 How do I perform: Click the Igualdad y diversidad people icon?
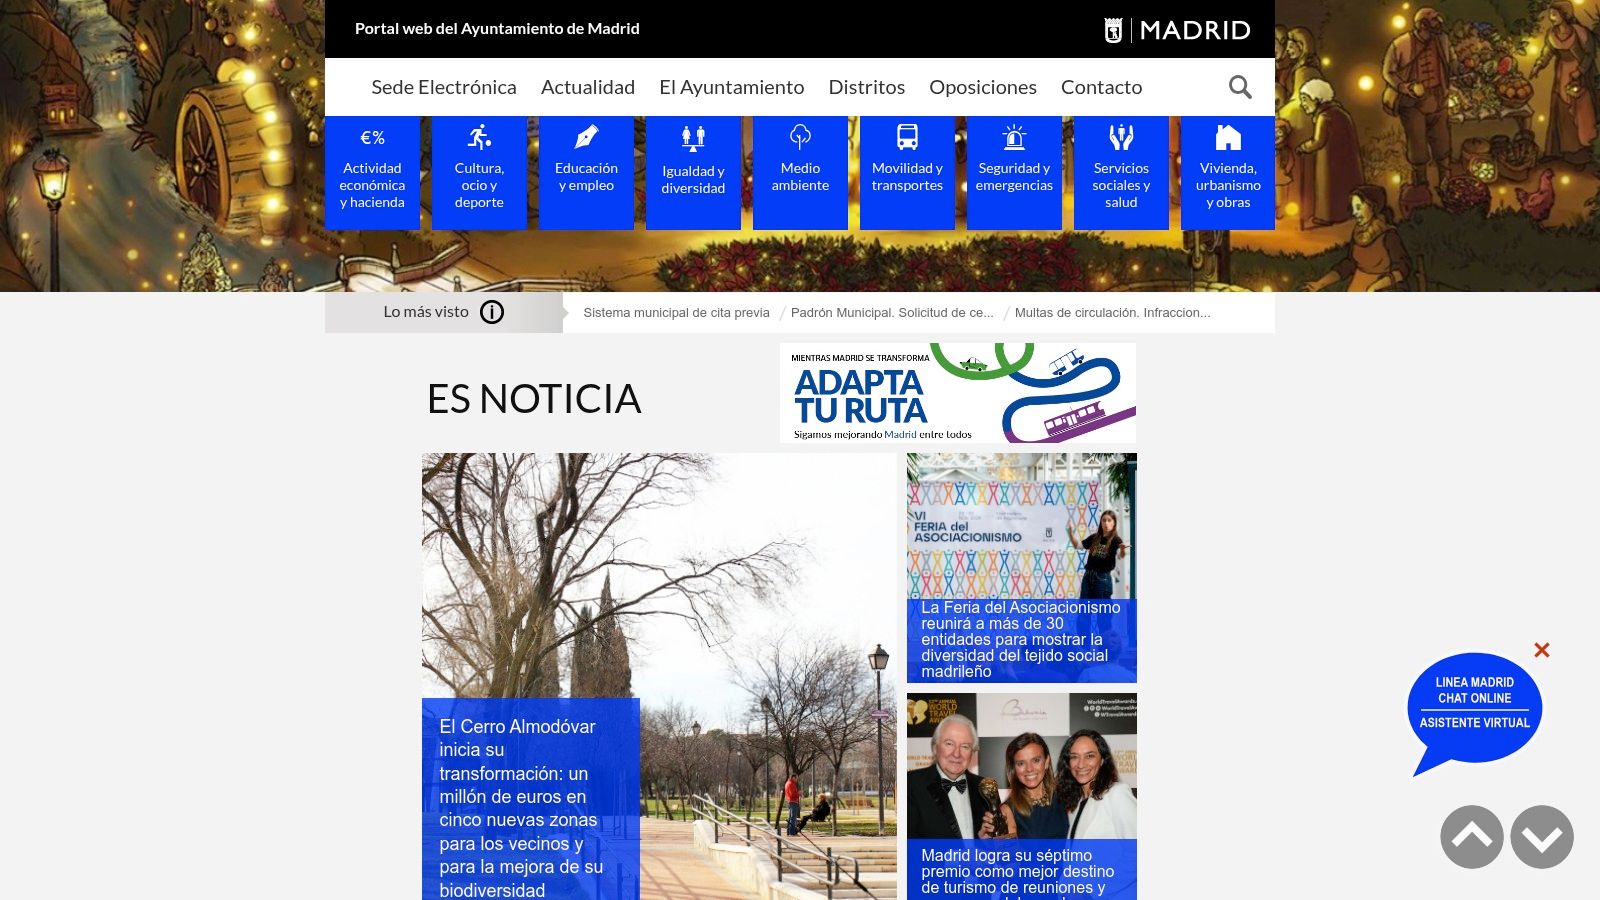pyautogui.click(x=693, y=137)
